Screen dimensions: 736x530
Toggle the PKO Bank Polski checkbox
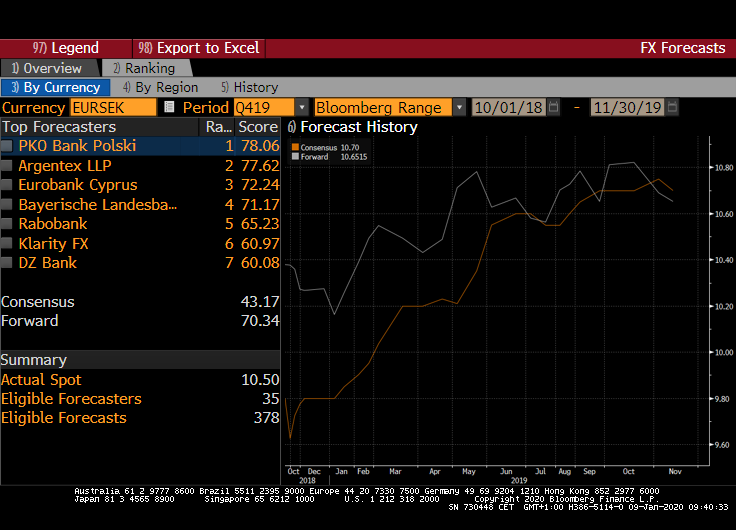8,146
